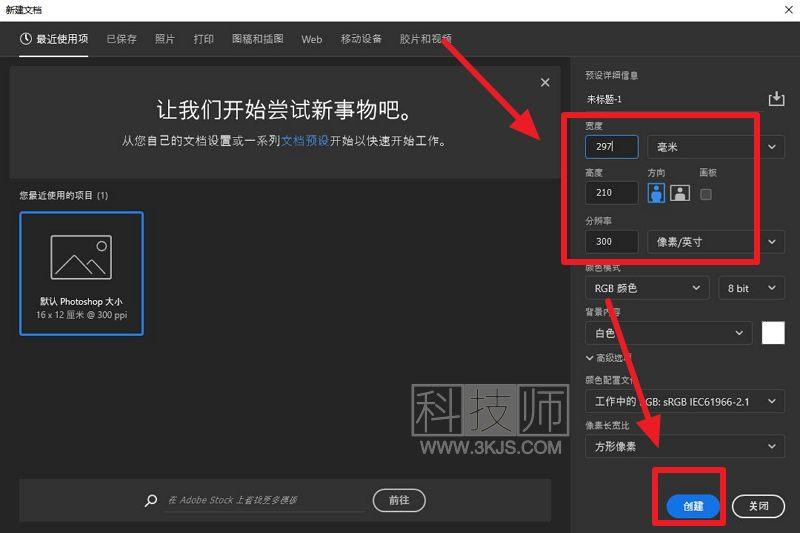This screenshot has height=533, width=800.
Task: Close the 新建文档 dialog window
Action: coord(788,10)
